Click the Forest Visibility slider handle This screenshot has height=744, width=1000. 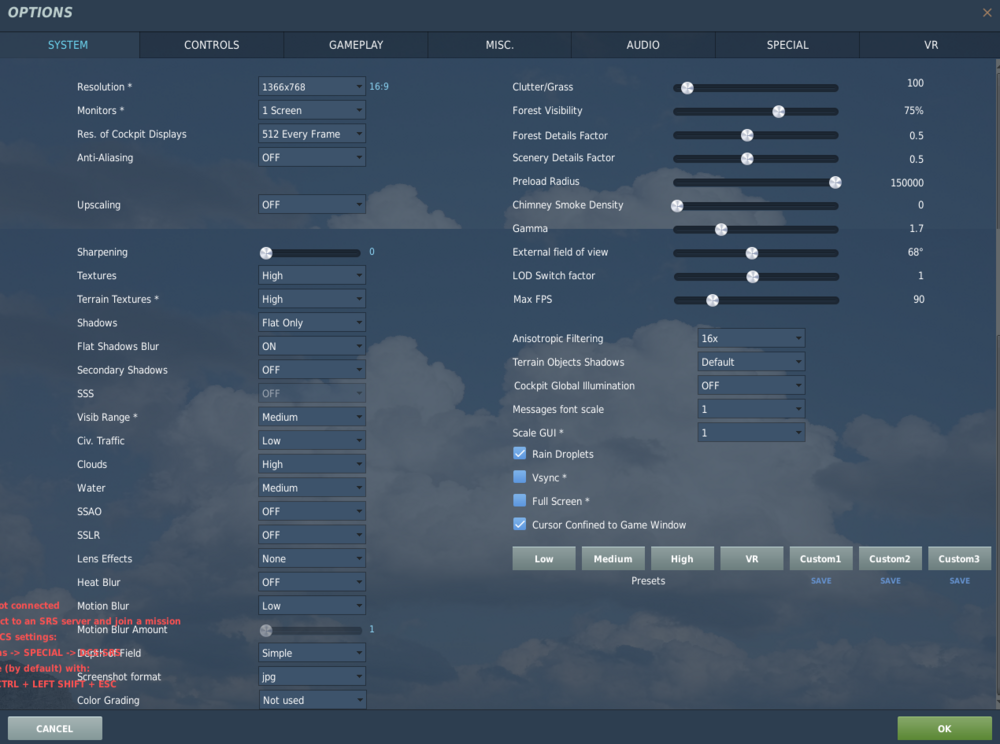[779, 112]
